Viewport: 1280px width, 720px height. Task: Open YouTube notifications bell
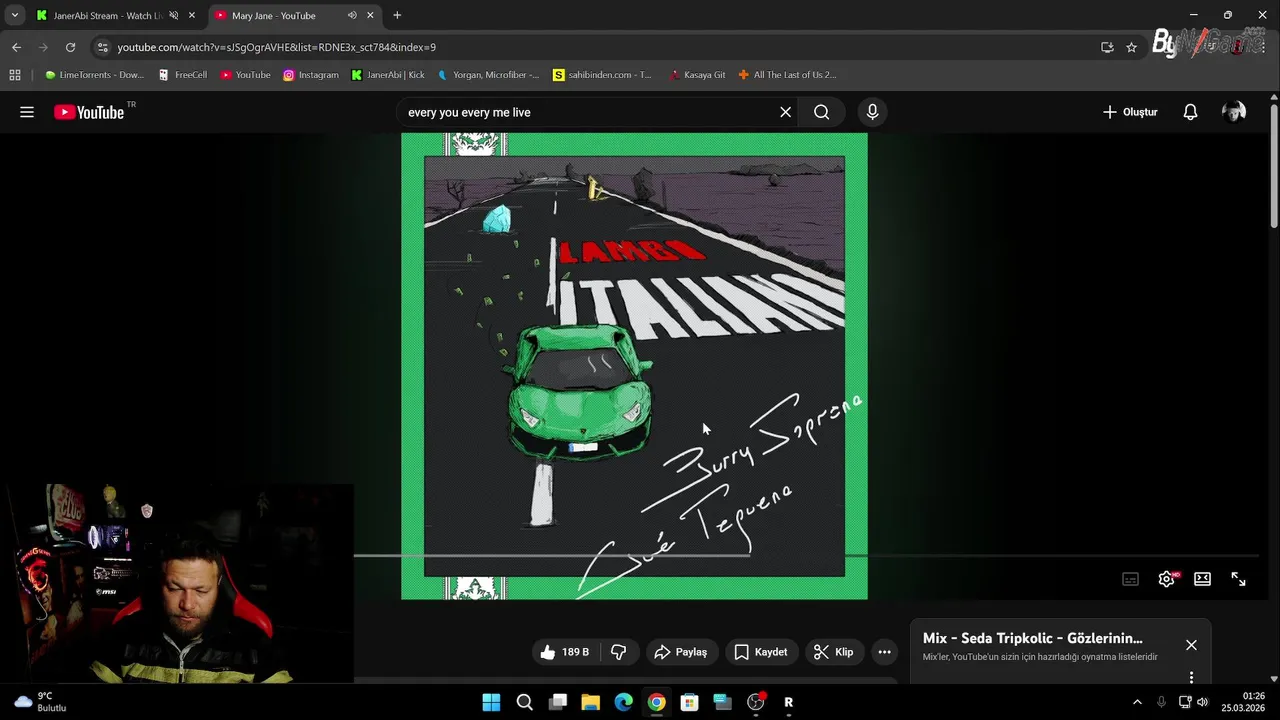[1190, 112]
